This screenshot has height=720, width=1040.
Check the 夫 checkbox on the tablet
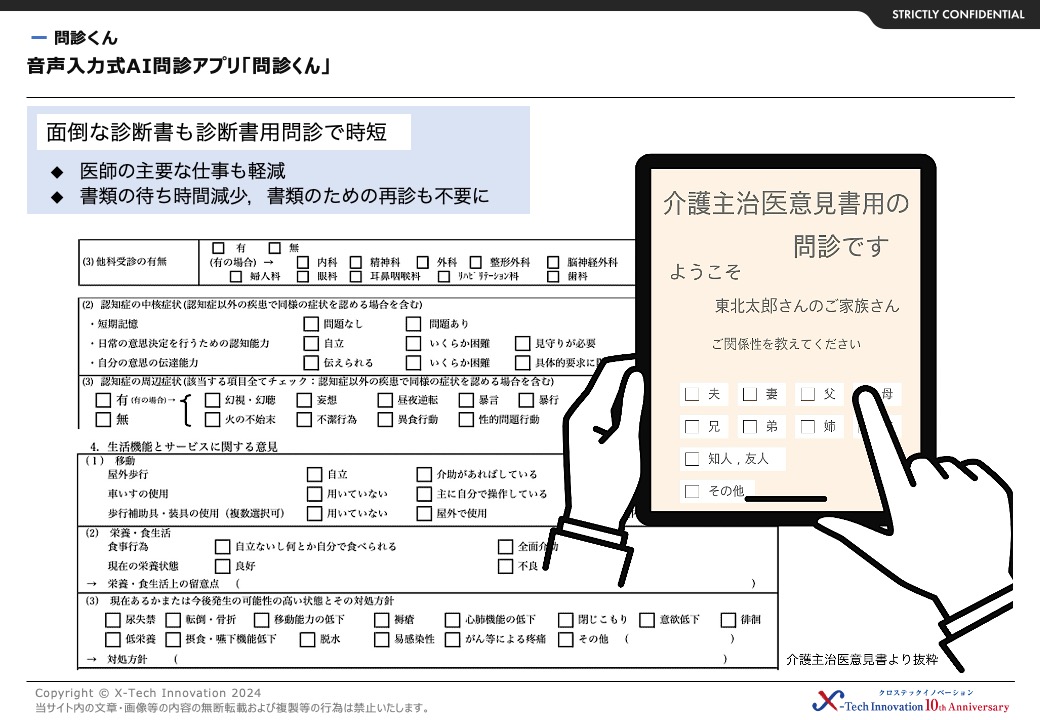pos(692,394)
